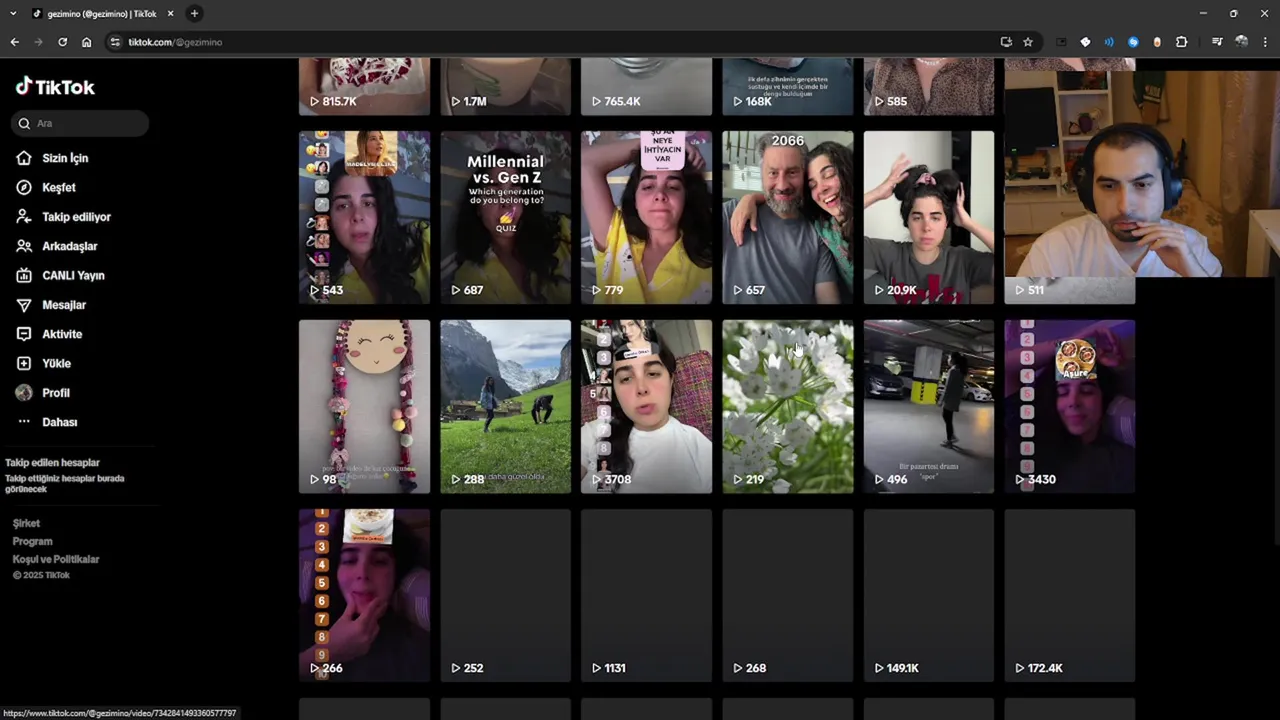The height and width of the screenshot is (720, 1280).
Task: Open the Chrome three-dot menu
Action: pos(1265,42)
